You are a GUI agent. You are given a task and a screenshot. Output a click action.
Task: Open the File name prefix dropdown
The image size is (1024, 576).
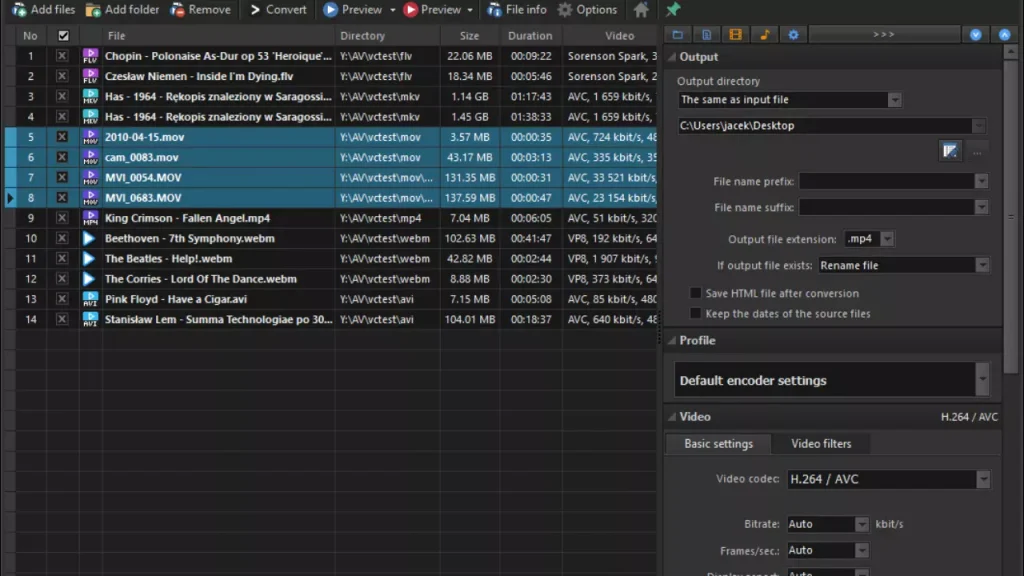click(982, 182)
